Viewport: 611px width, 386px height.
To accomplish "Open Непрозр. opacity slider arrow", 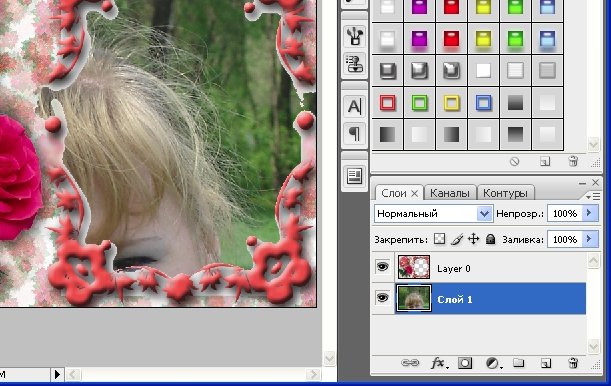I will coord(590,213).
